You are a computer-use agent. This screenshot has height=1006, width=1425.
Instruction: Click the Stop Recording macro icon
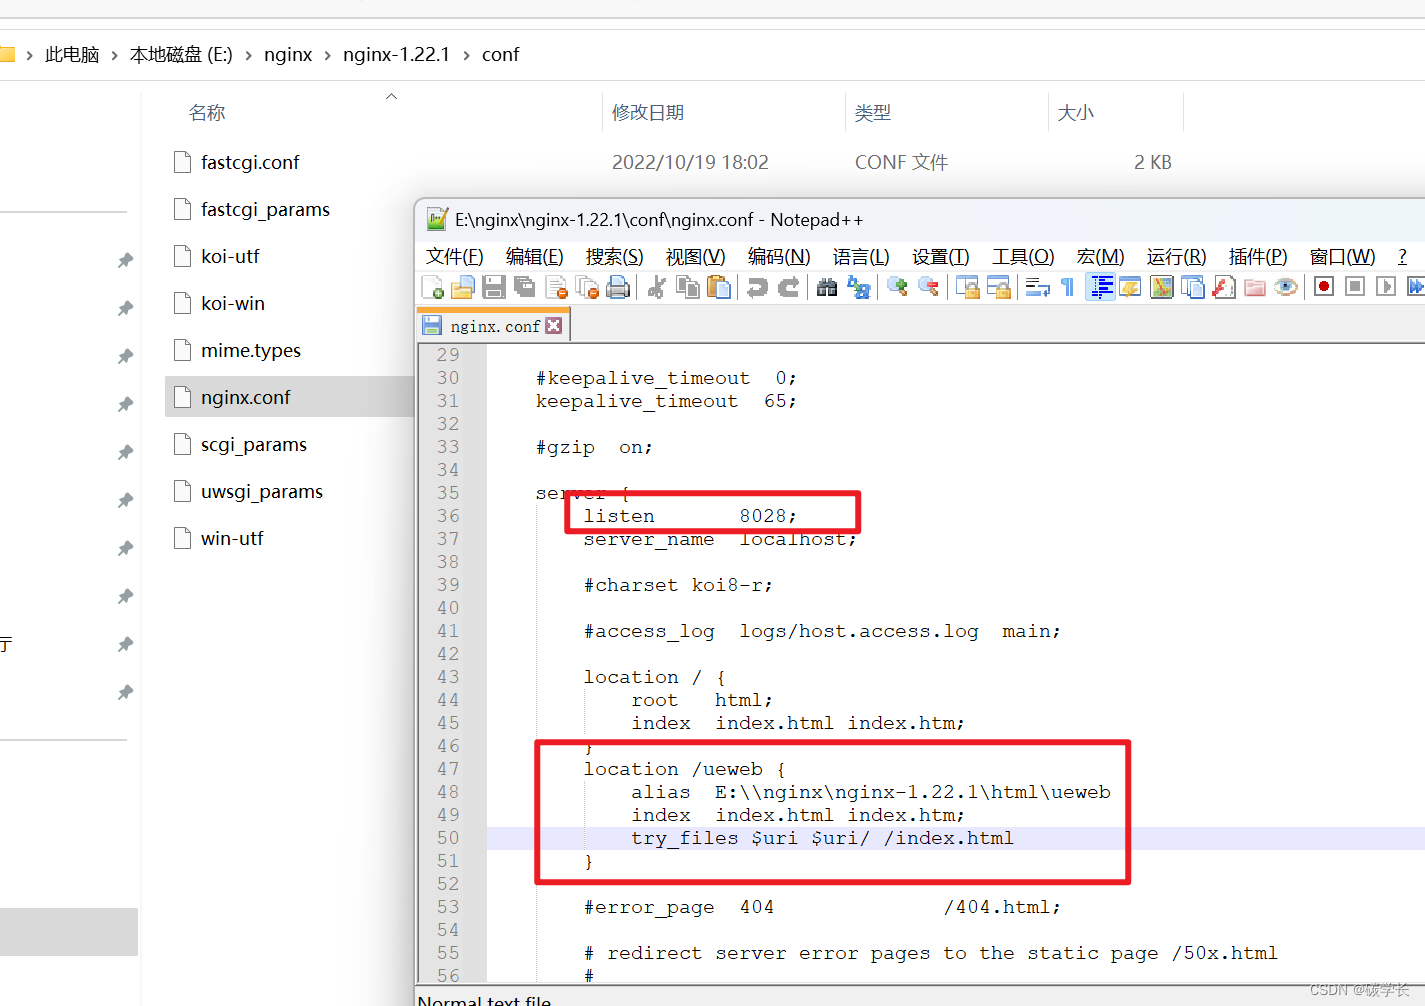coord(1355,288)
